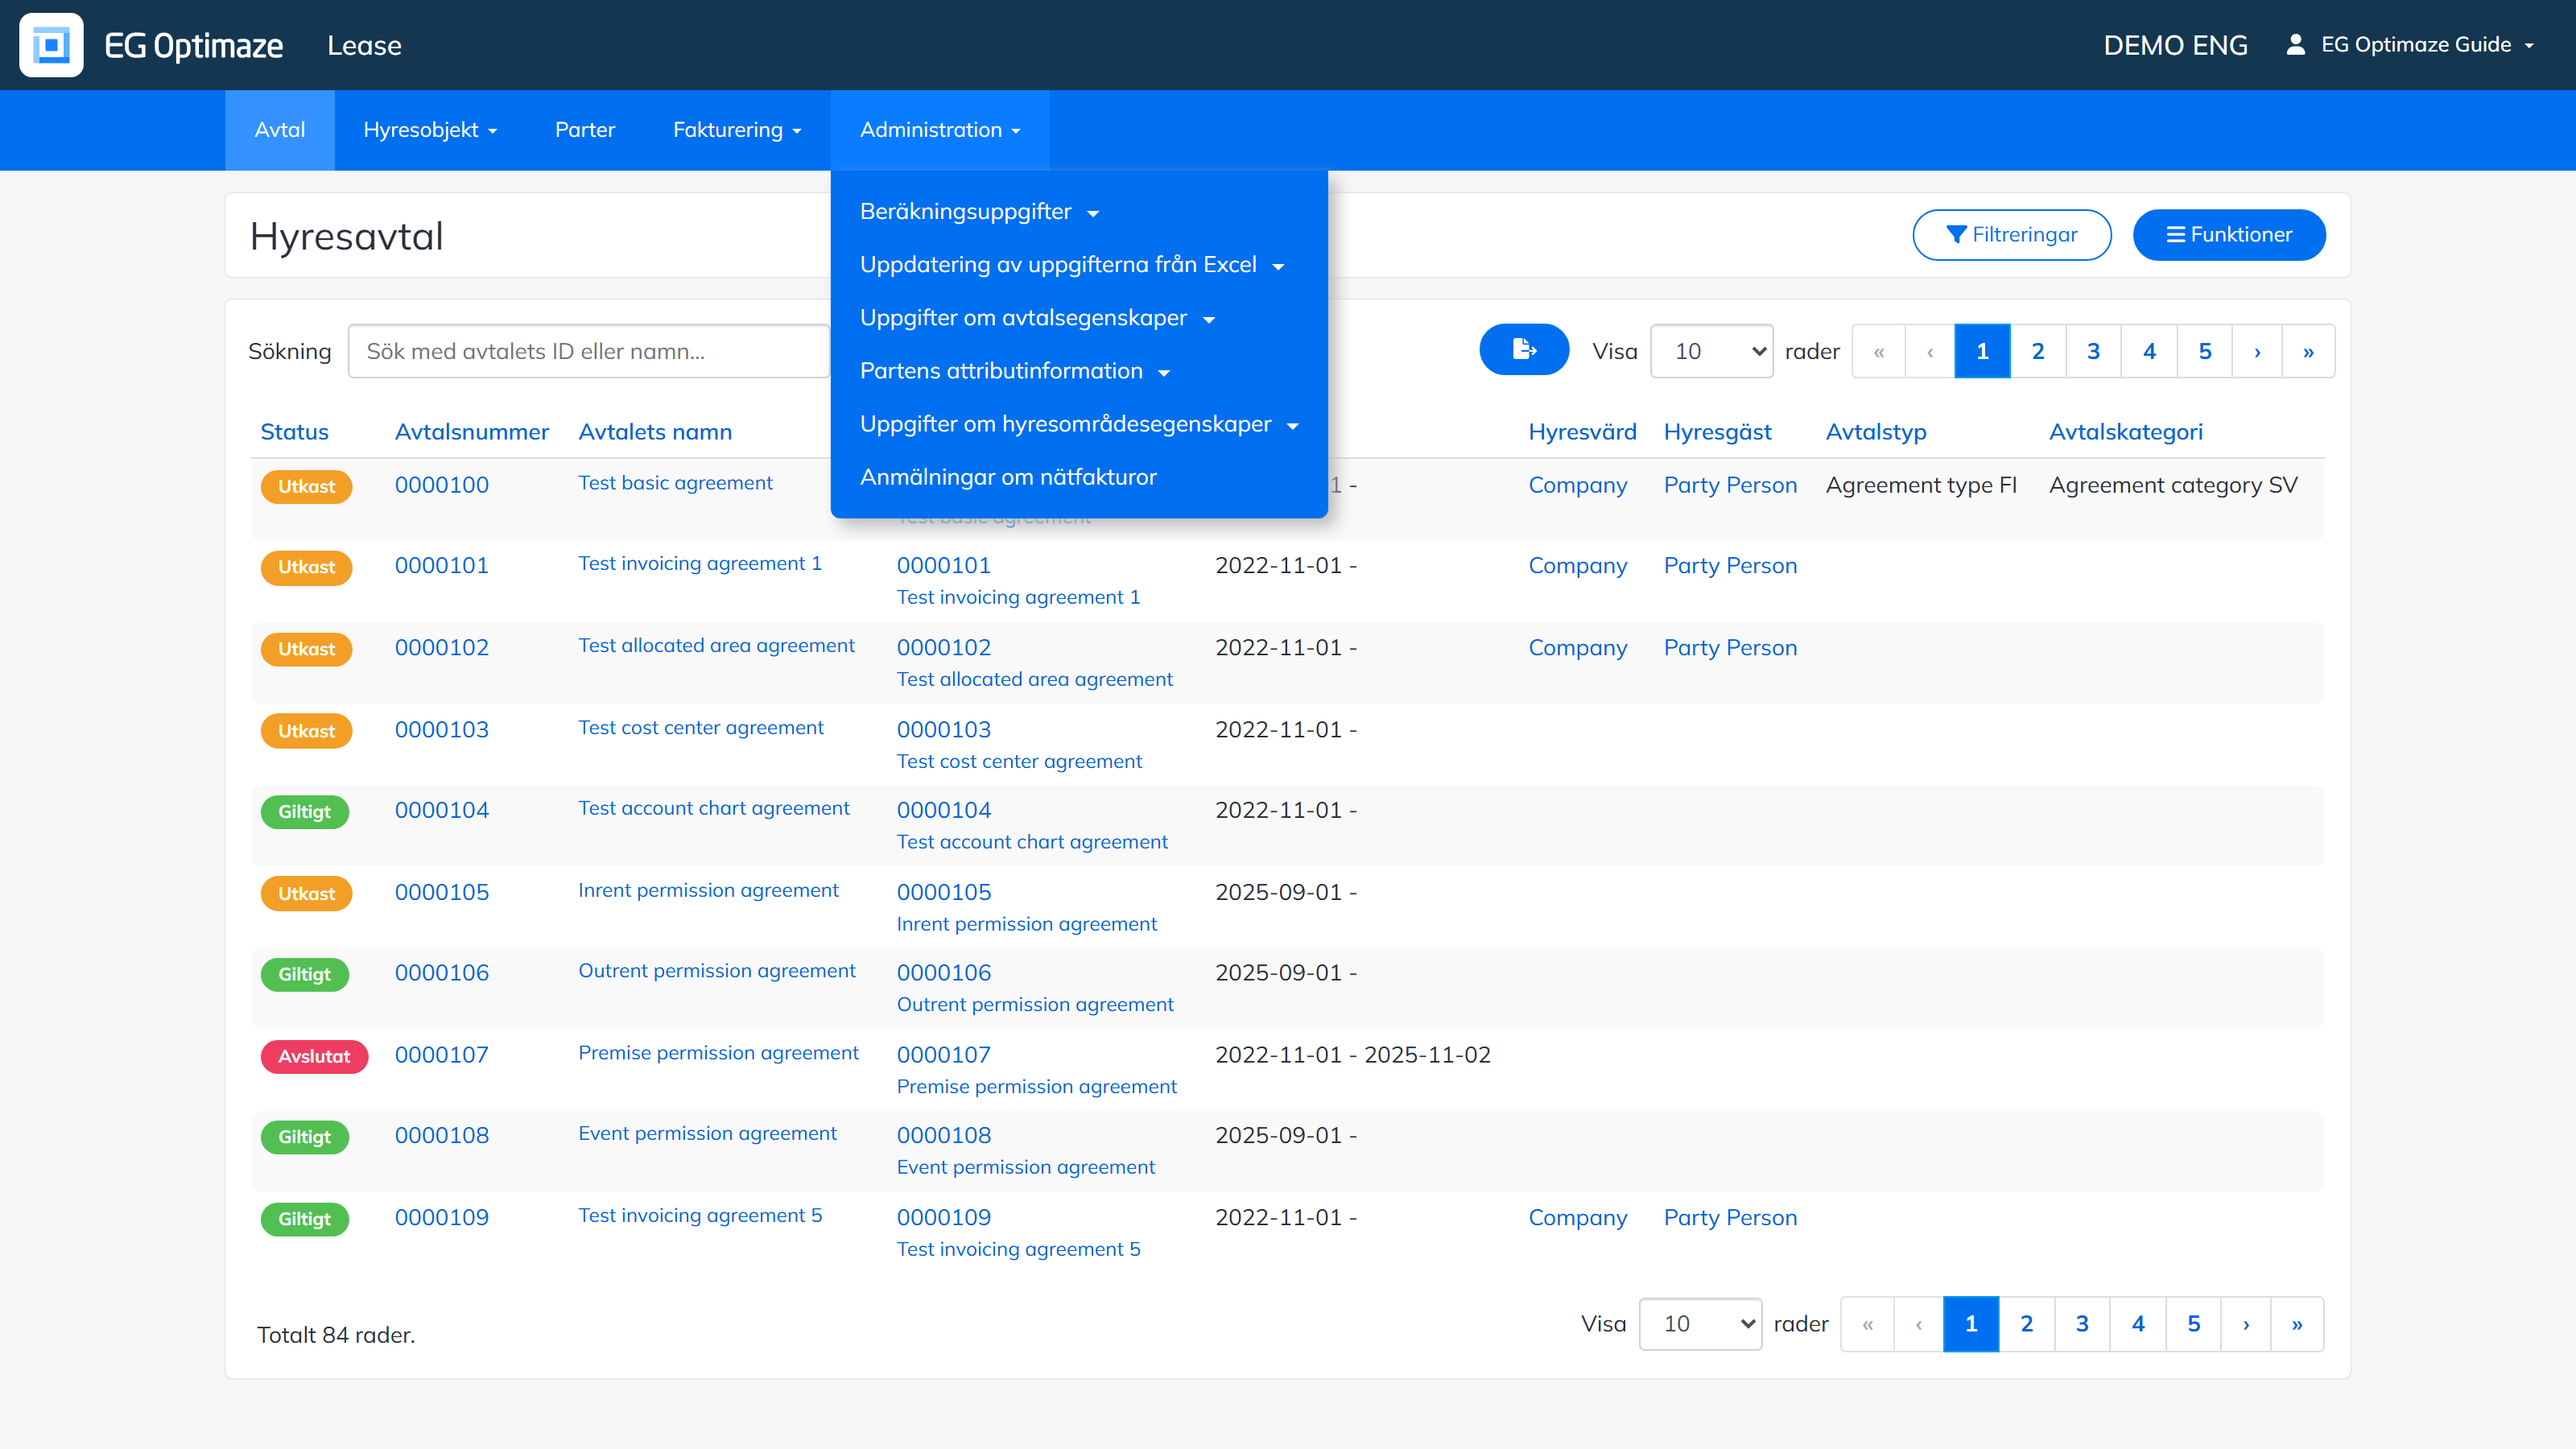Open Test cost center agreement in Avtalets namn

tap(701, 728)
